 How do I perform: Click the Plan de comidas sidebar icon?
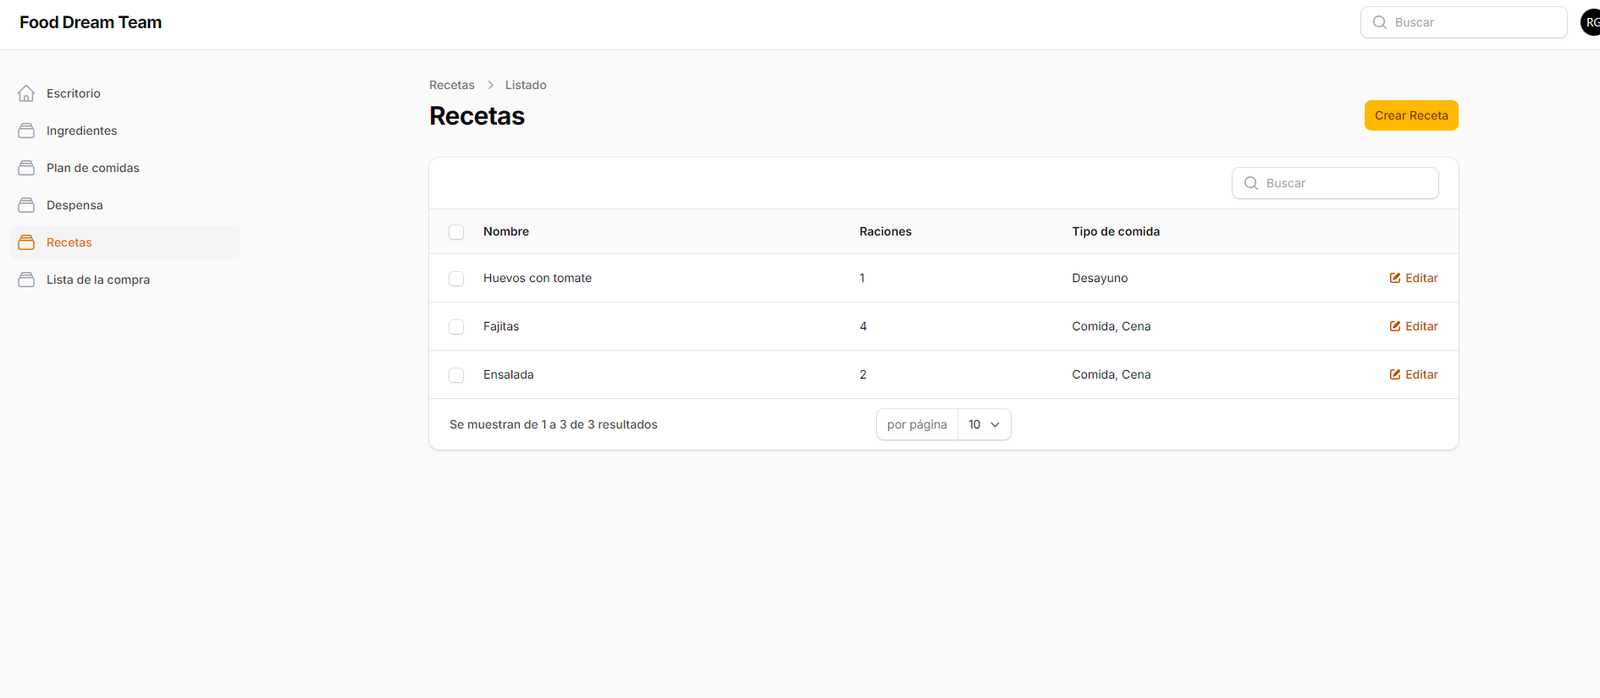coord(26,168)
